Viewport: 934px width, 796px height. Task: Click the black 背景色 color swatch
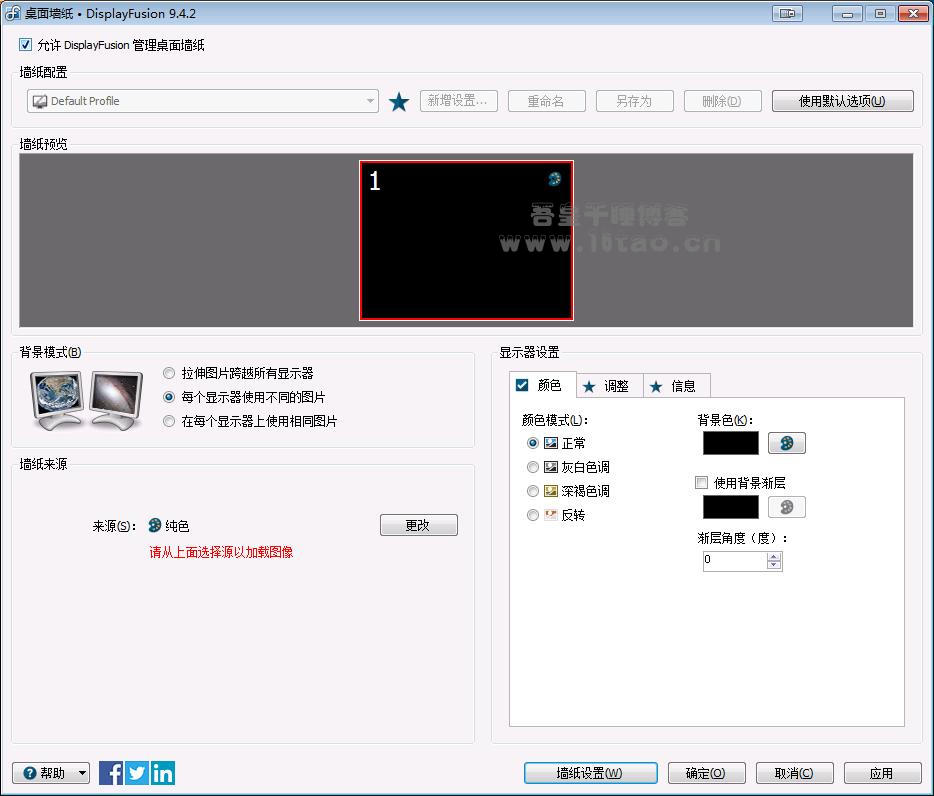click(x=730, y=443)
